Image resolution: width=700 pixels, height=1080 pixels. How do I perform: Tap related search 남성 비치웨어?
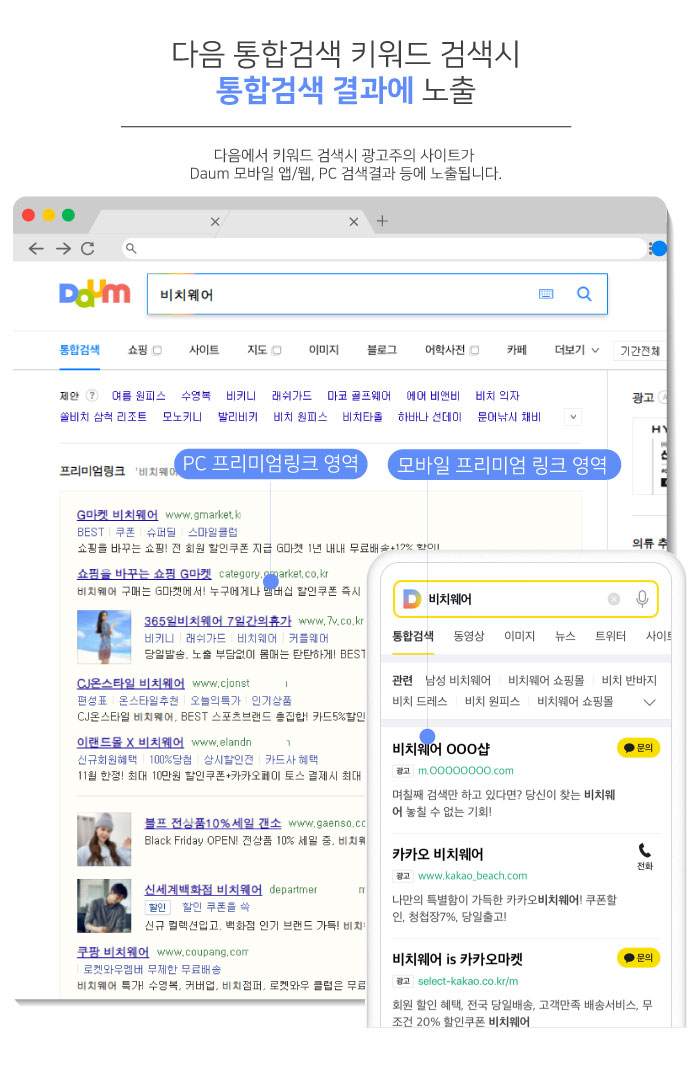458,681
